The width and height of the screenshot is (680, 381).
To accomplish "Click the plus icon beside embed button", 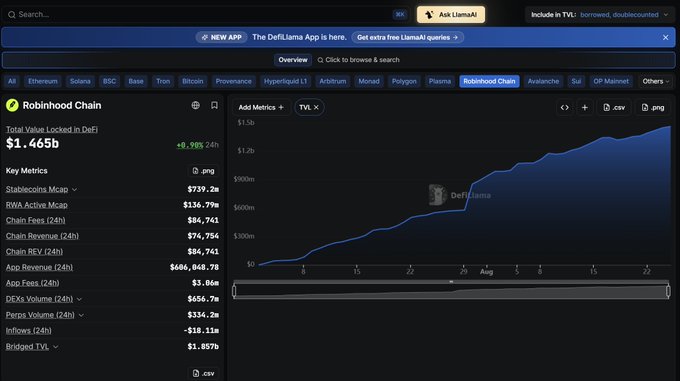I will click(585, 107).
